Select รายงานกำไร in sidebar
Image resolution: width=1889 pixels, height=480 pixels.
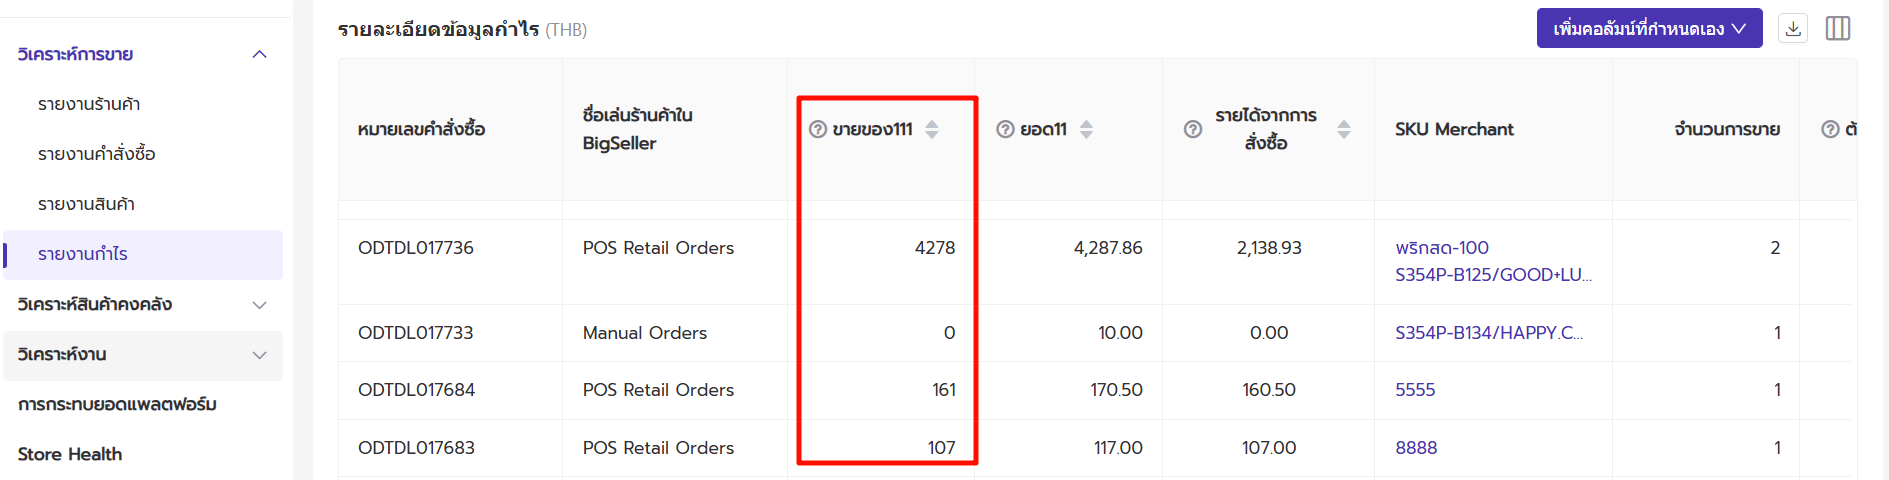tap(83, 254)
